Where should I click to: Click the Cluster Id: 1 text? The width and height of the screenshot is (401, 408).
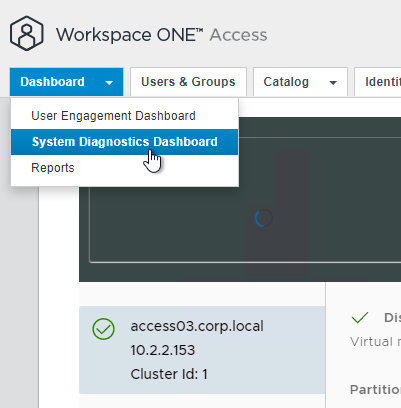click(x=169, y=374)
